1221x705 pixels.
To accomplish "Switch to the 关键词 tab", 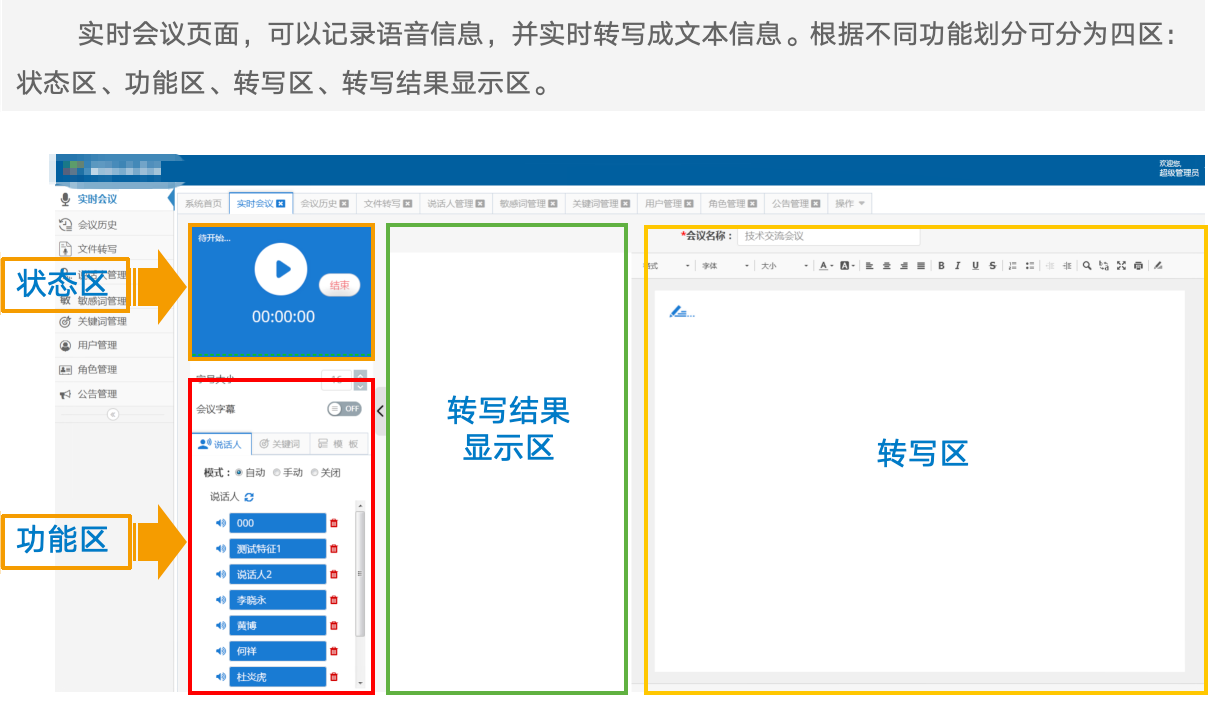I will pos(280,443).
